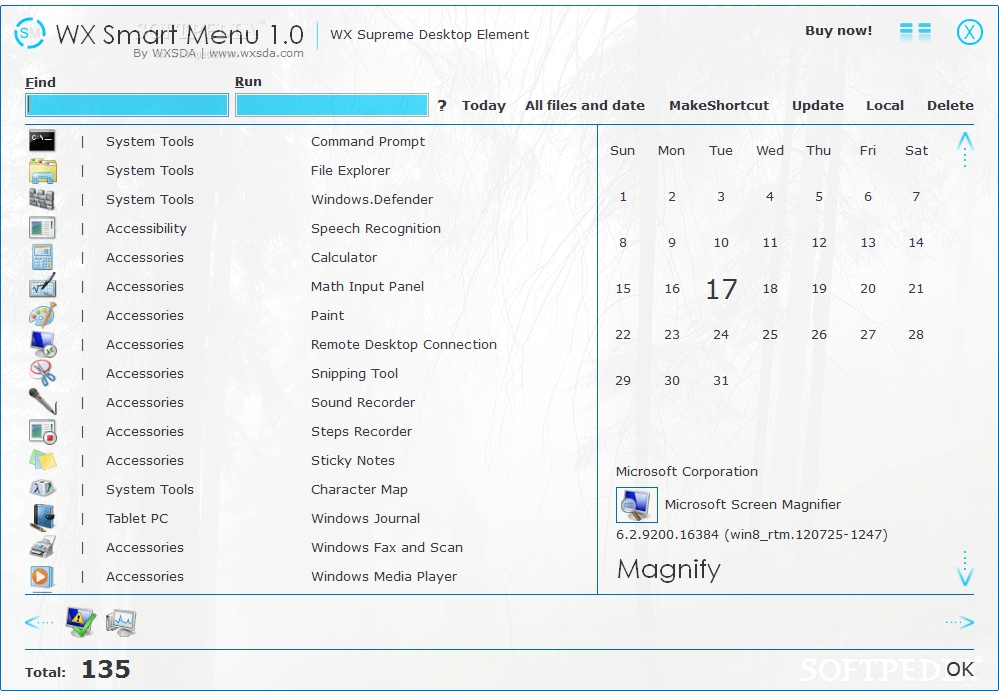Select the Windows Defender wall icon
Screen dimensions: 999x691
coord(42,199)
